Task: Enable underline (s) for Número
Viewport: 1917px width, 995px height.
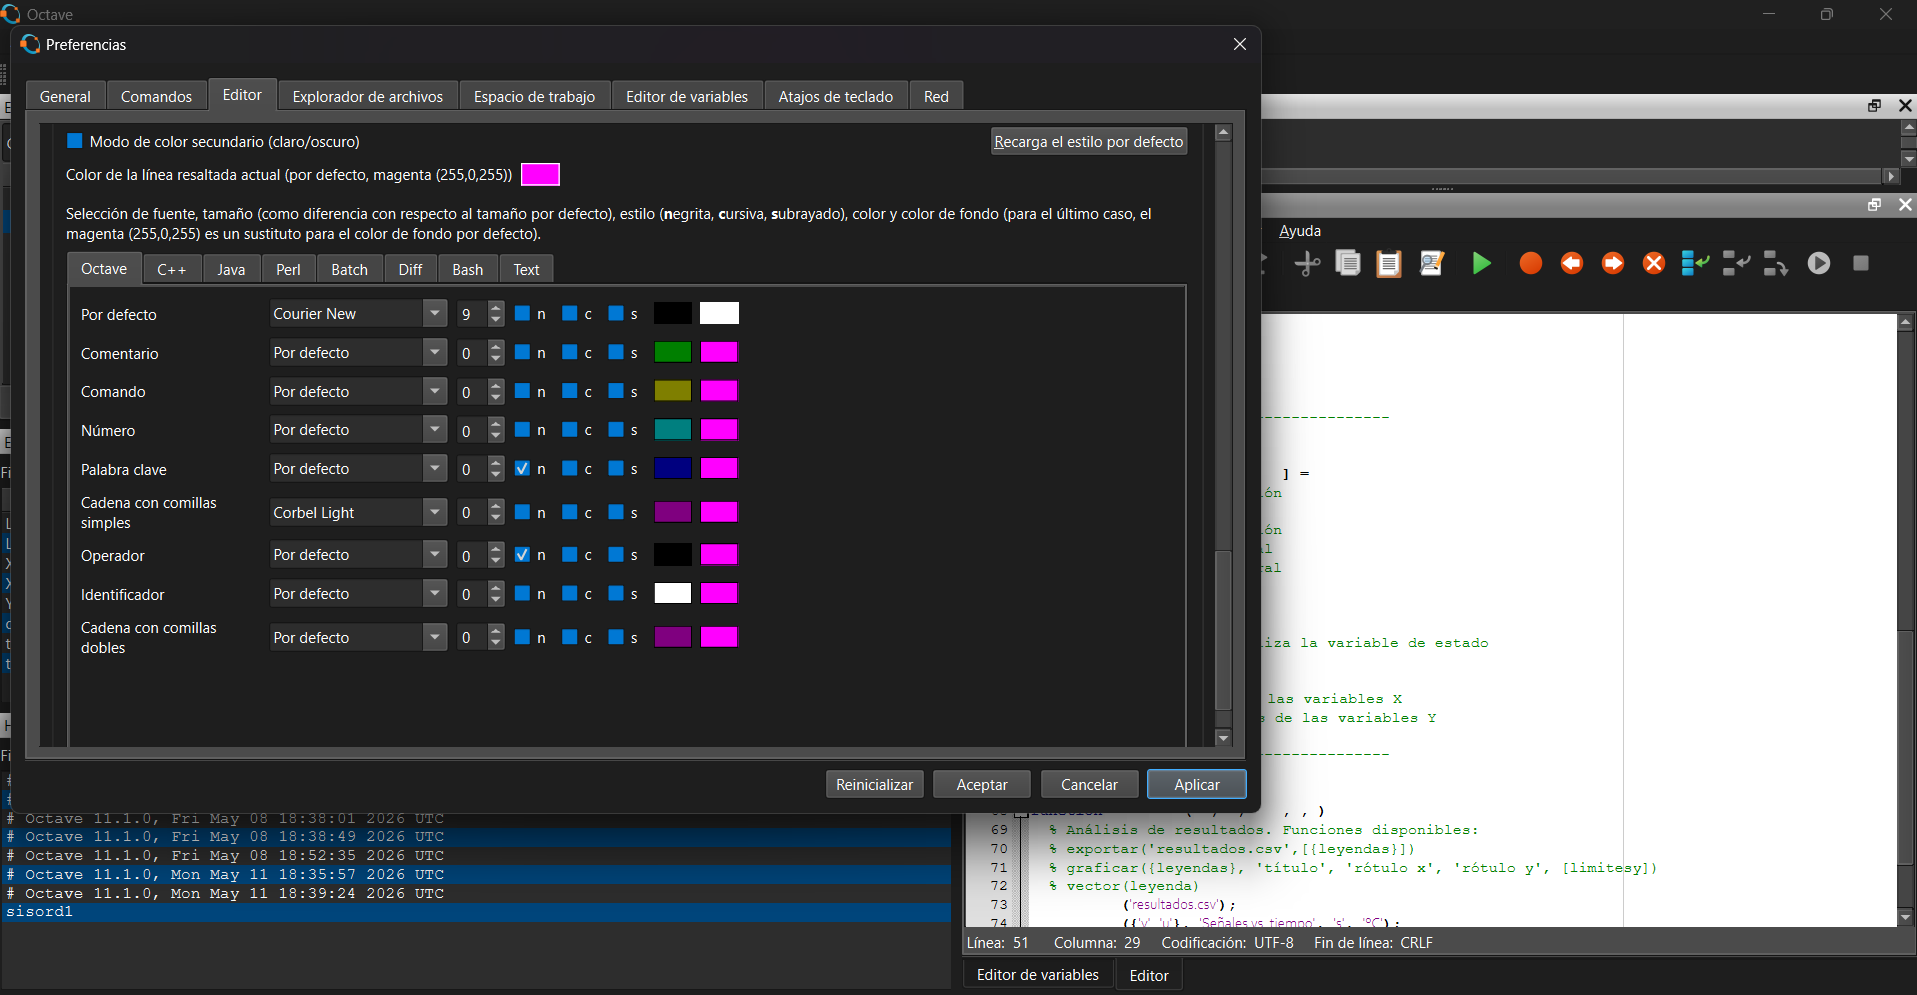Action: [616, 429]
